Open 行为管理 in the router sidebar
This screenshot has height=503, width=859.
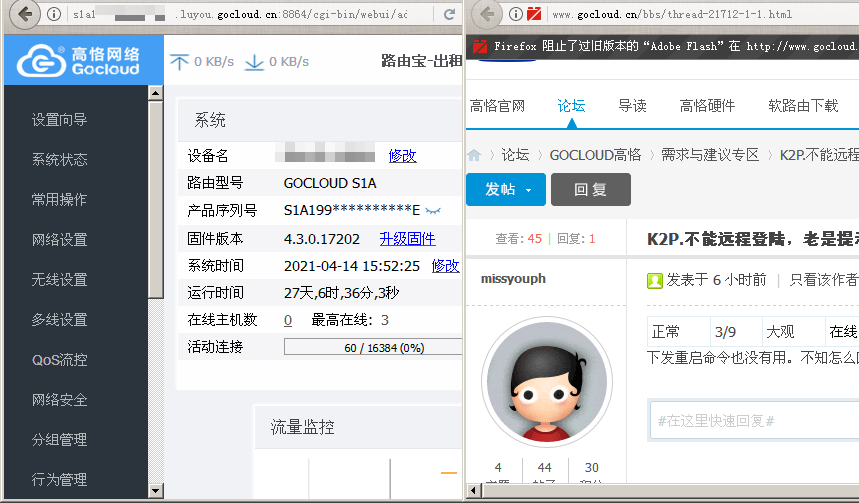pos(59,479)
